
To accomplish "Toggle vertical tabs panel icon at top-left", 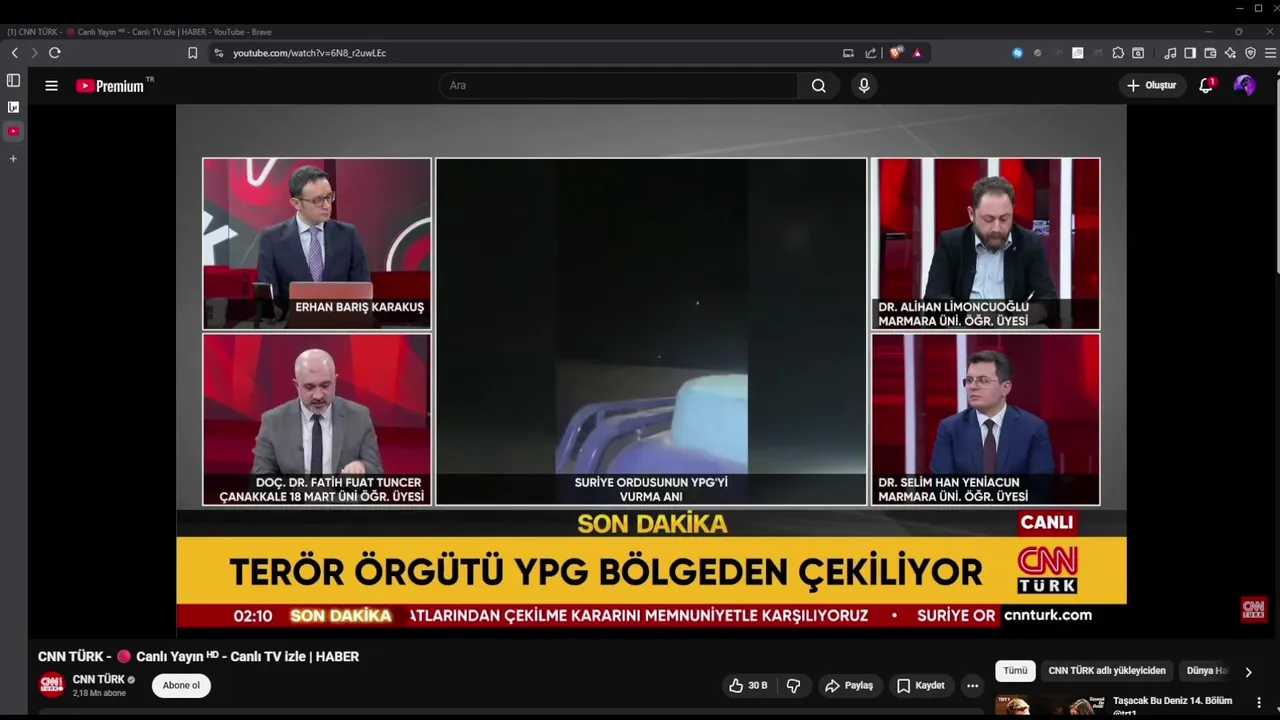I will pos(13,80).
